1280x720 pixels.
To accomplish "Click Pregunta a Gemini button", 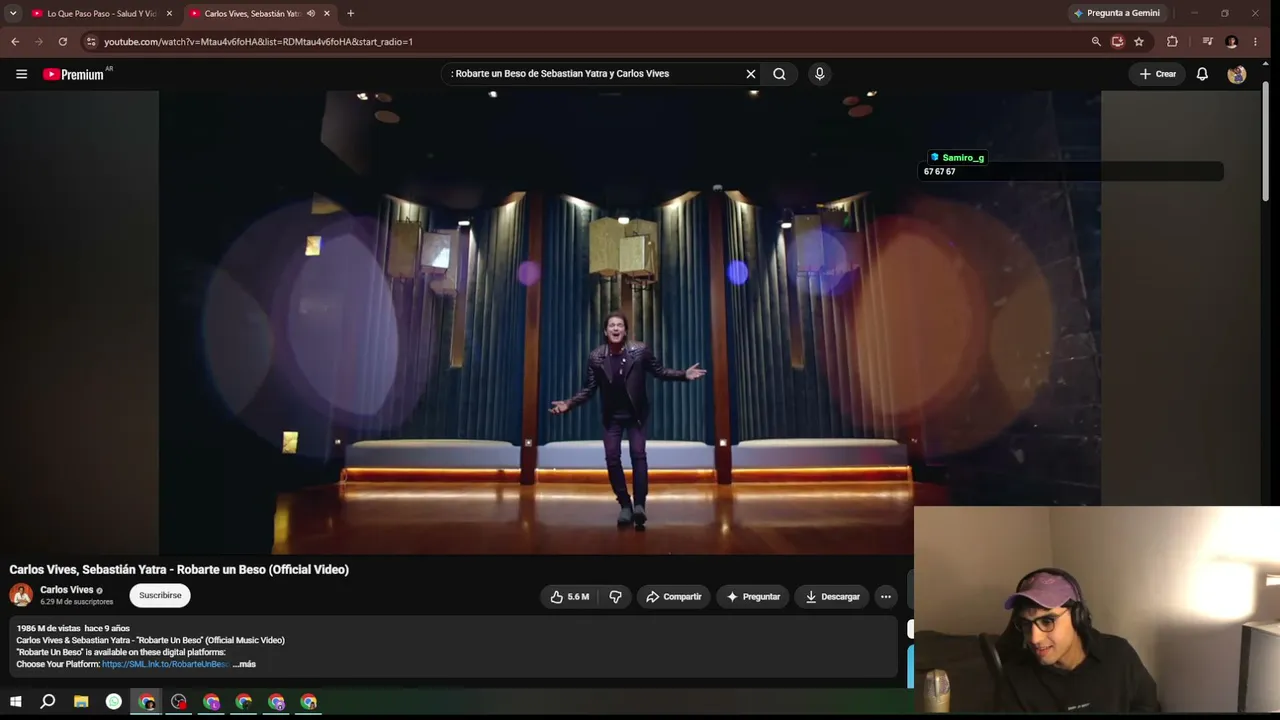I will (1116, 14).
